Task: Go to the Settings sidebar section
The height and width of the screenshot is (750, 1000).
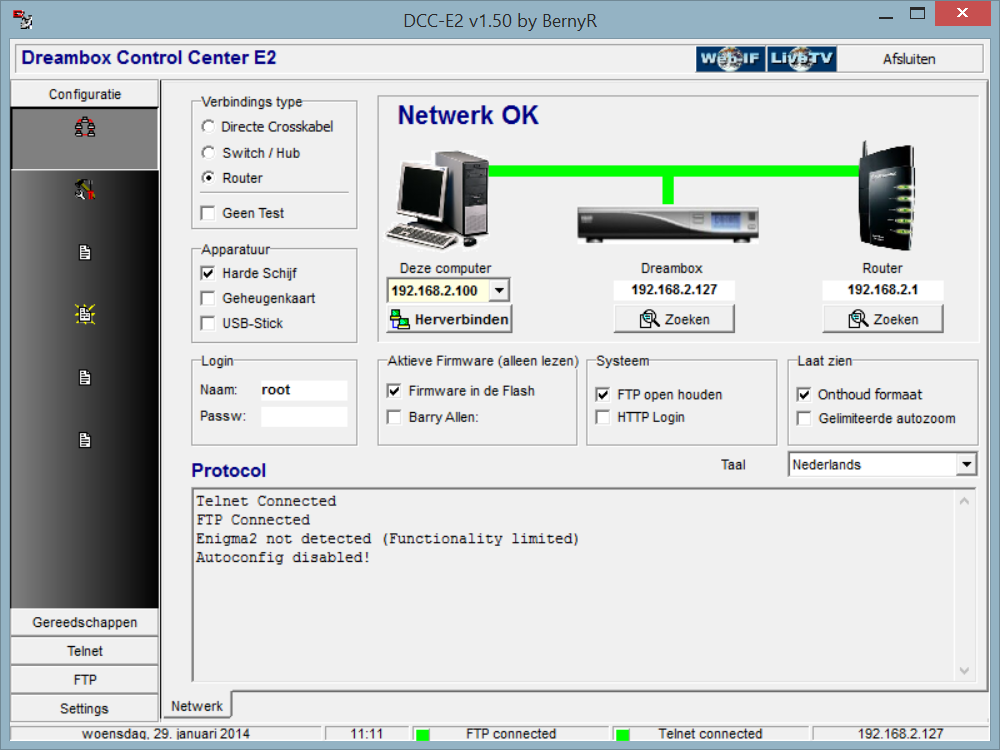Action: pyautogui.click(x=85, y=708)
